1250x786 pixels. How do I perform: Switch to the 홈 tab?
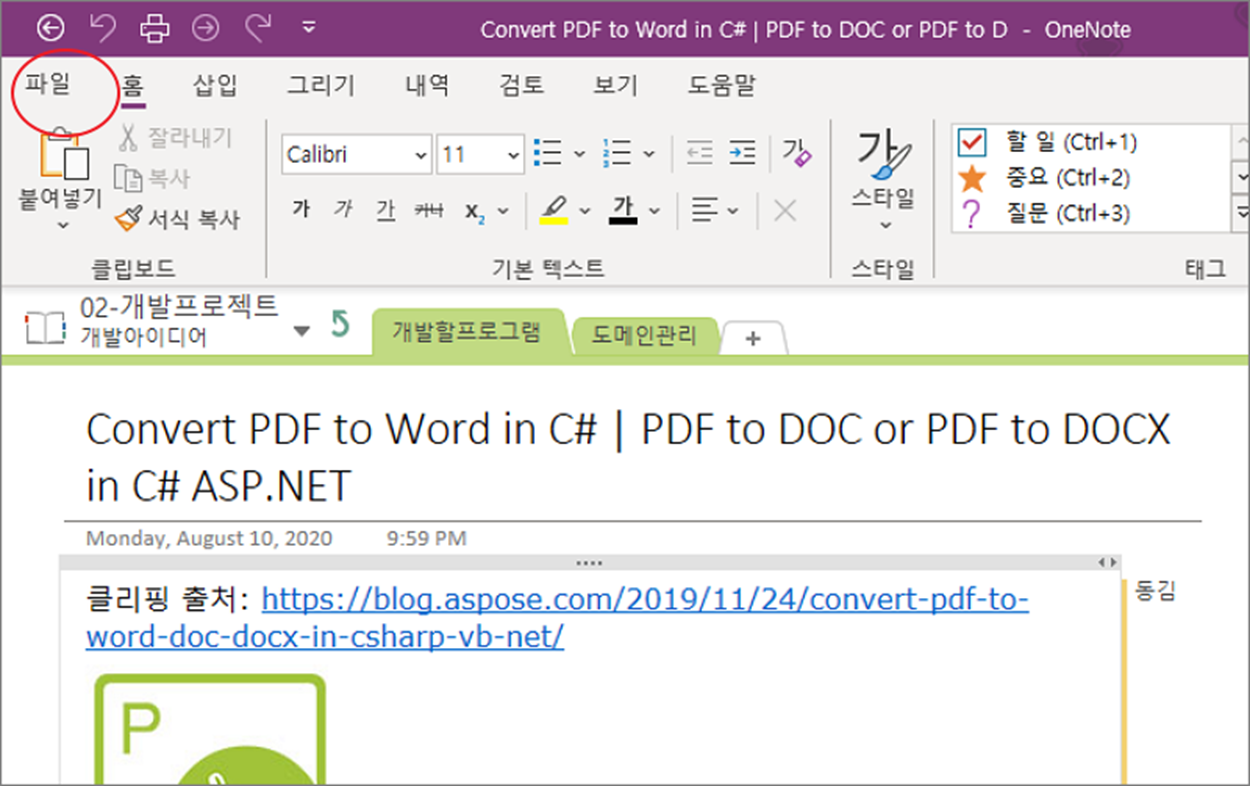(x=133, y=85)
